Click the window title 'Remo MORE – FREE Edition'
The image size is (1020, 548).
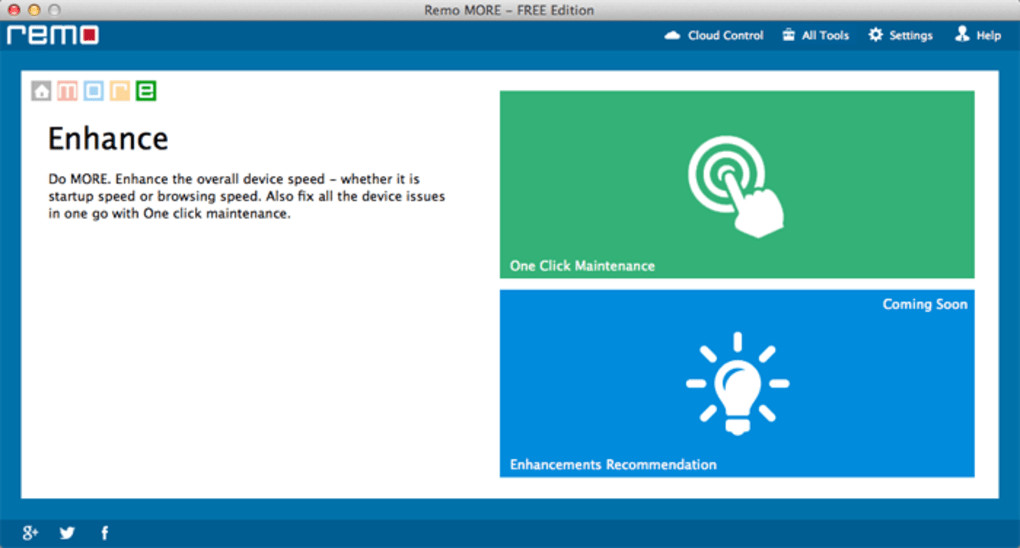[509, 10]
